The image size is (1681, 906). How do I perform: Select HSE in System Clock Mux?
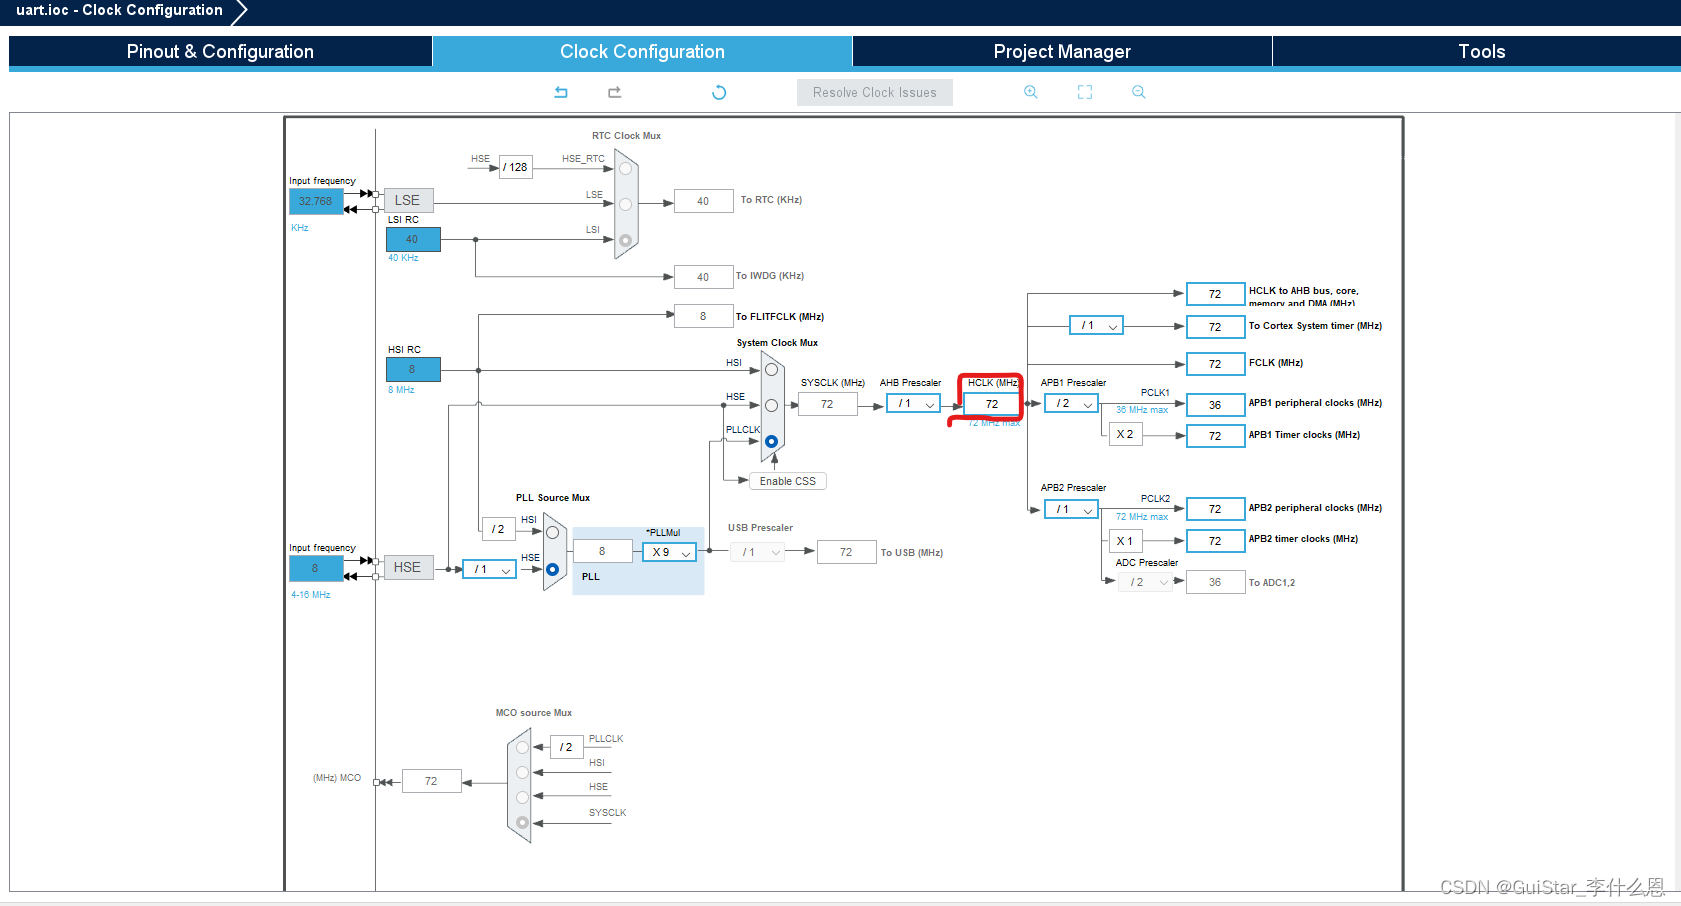771,405
